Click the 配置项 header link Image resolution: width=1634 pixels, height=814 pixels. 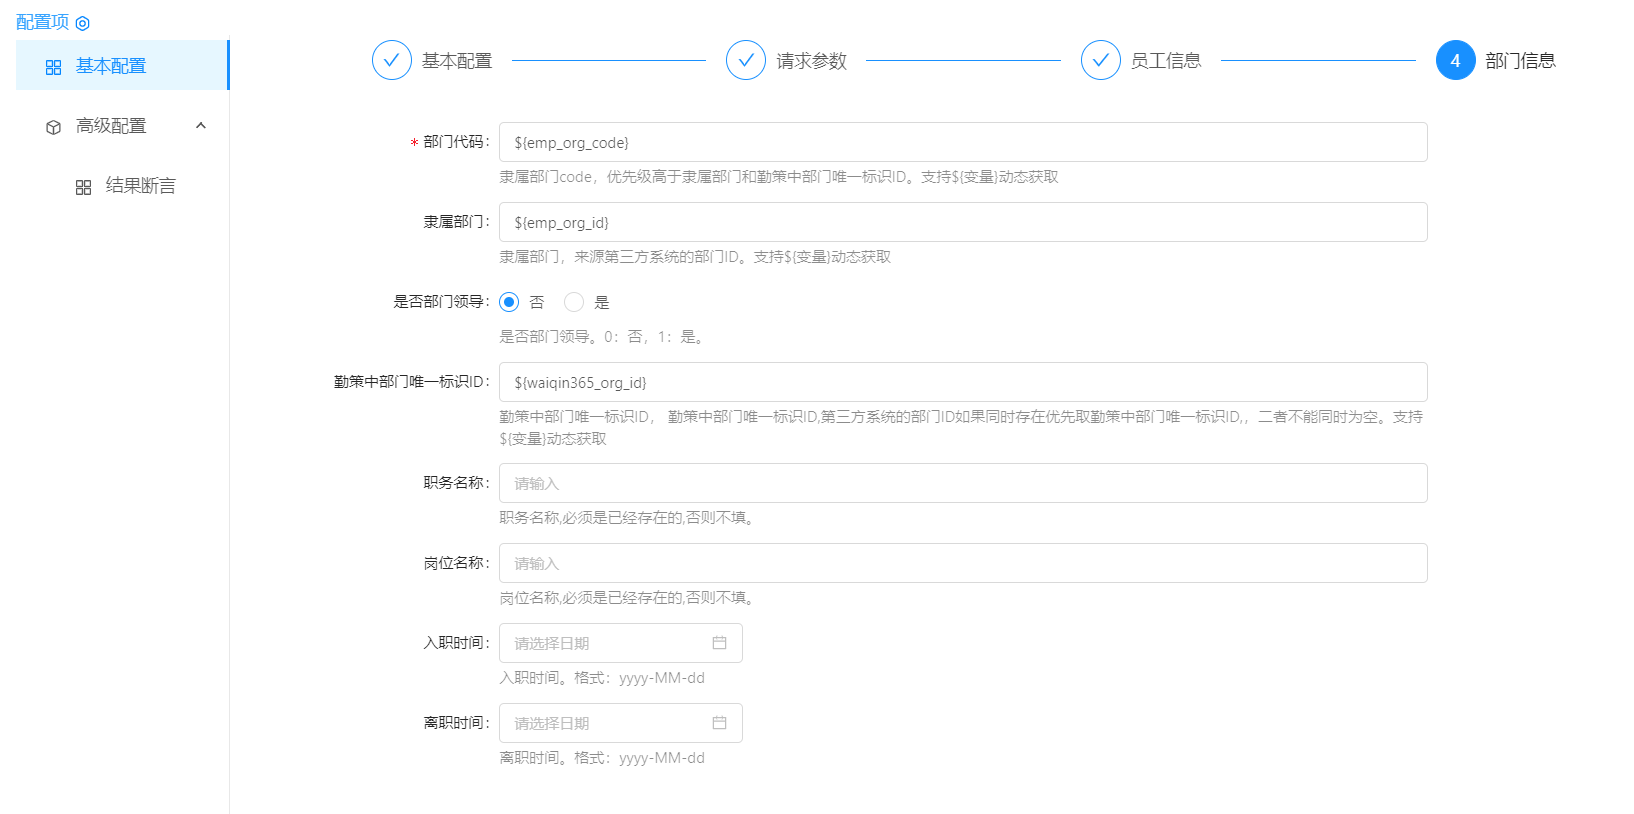[43, 22]
